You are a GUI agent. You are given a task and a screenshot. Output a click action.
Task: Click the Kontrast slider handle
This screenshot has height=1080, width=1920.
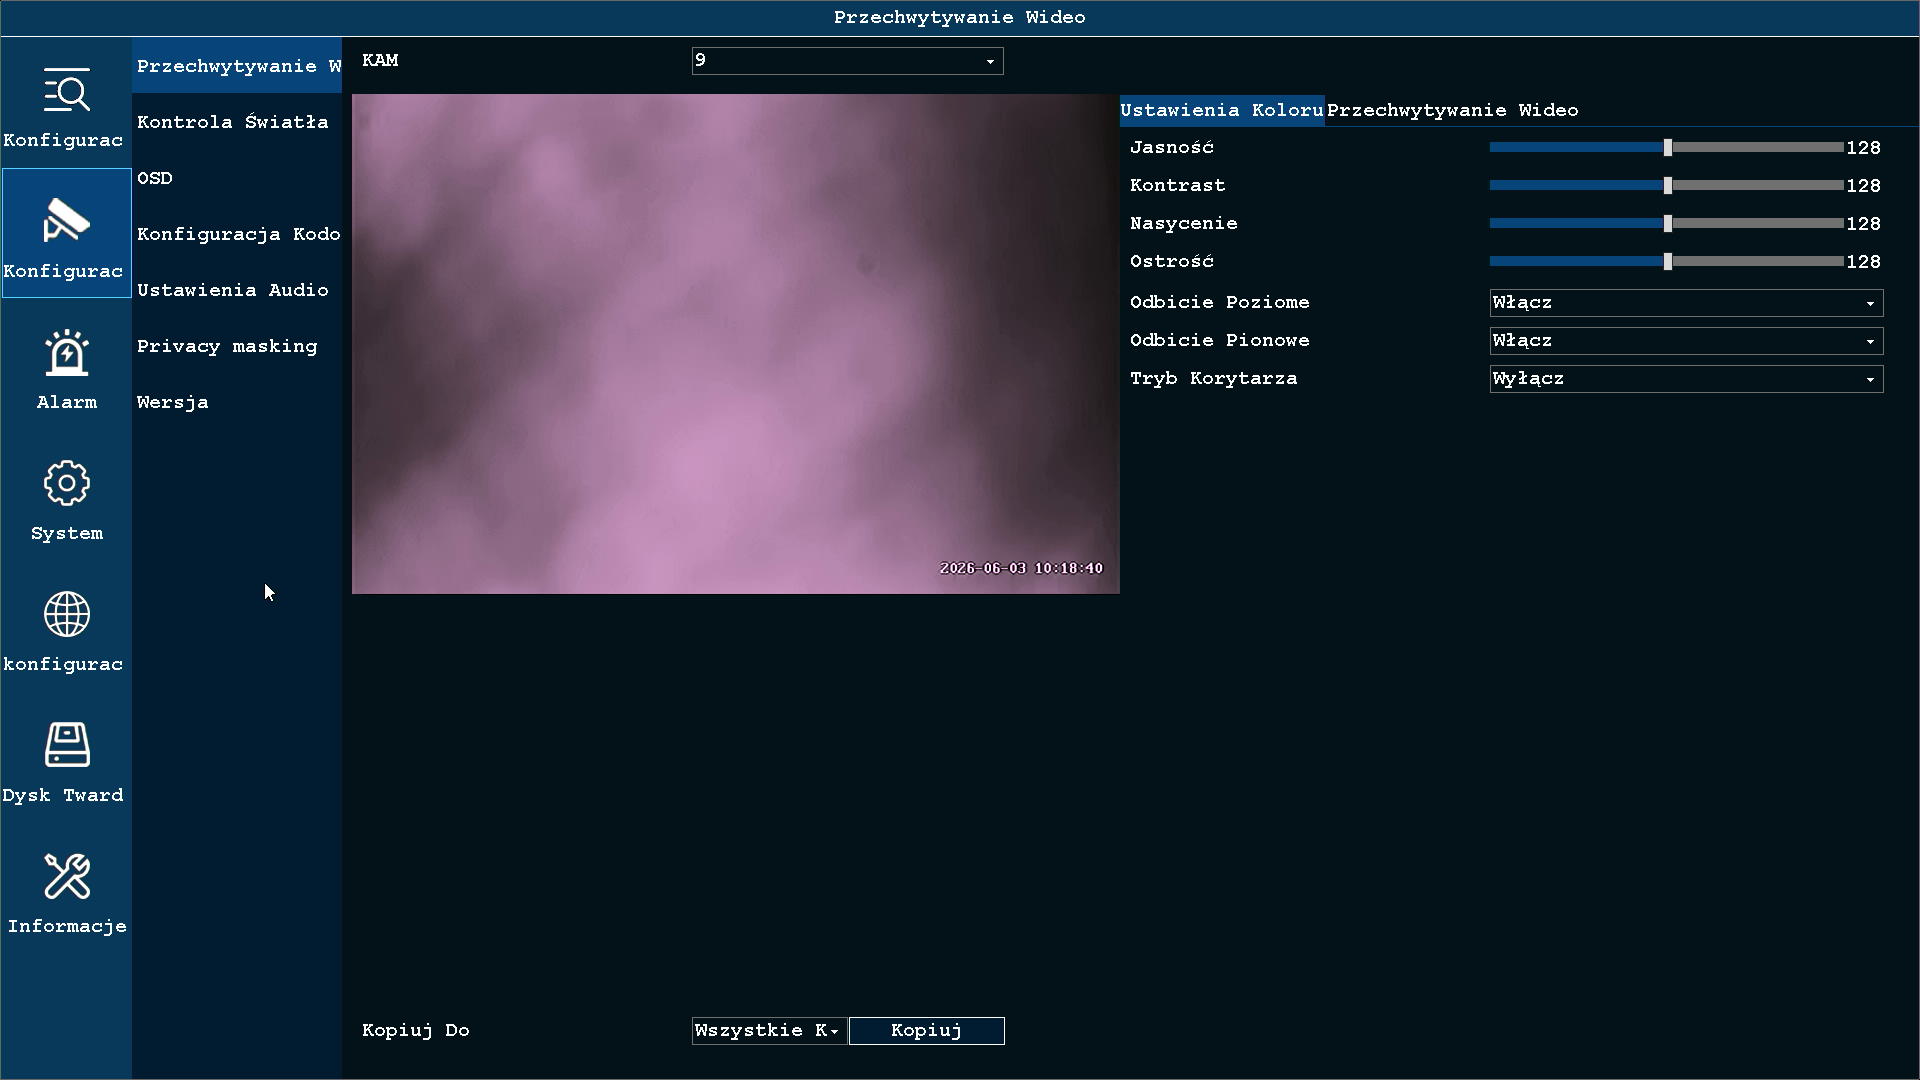(x=1668, y=186)
